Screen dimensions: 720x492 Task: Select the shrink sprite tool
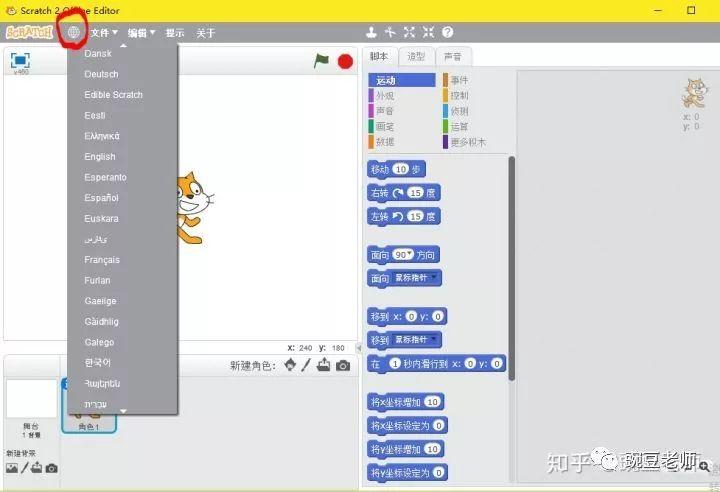pyautogui.click(x=428, y=32)
